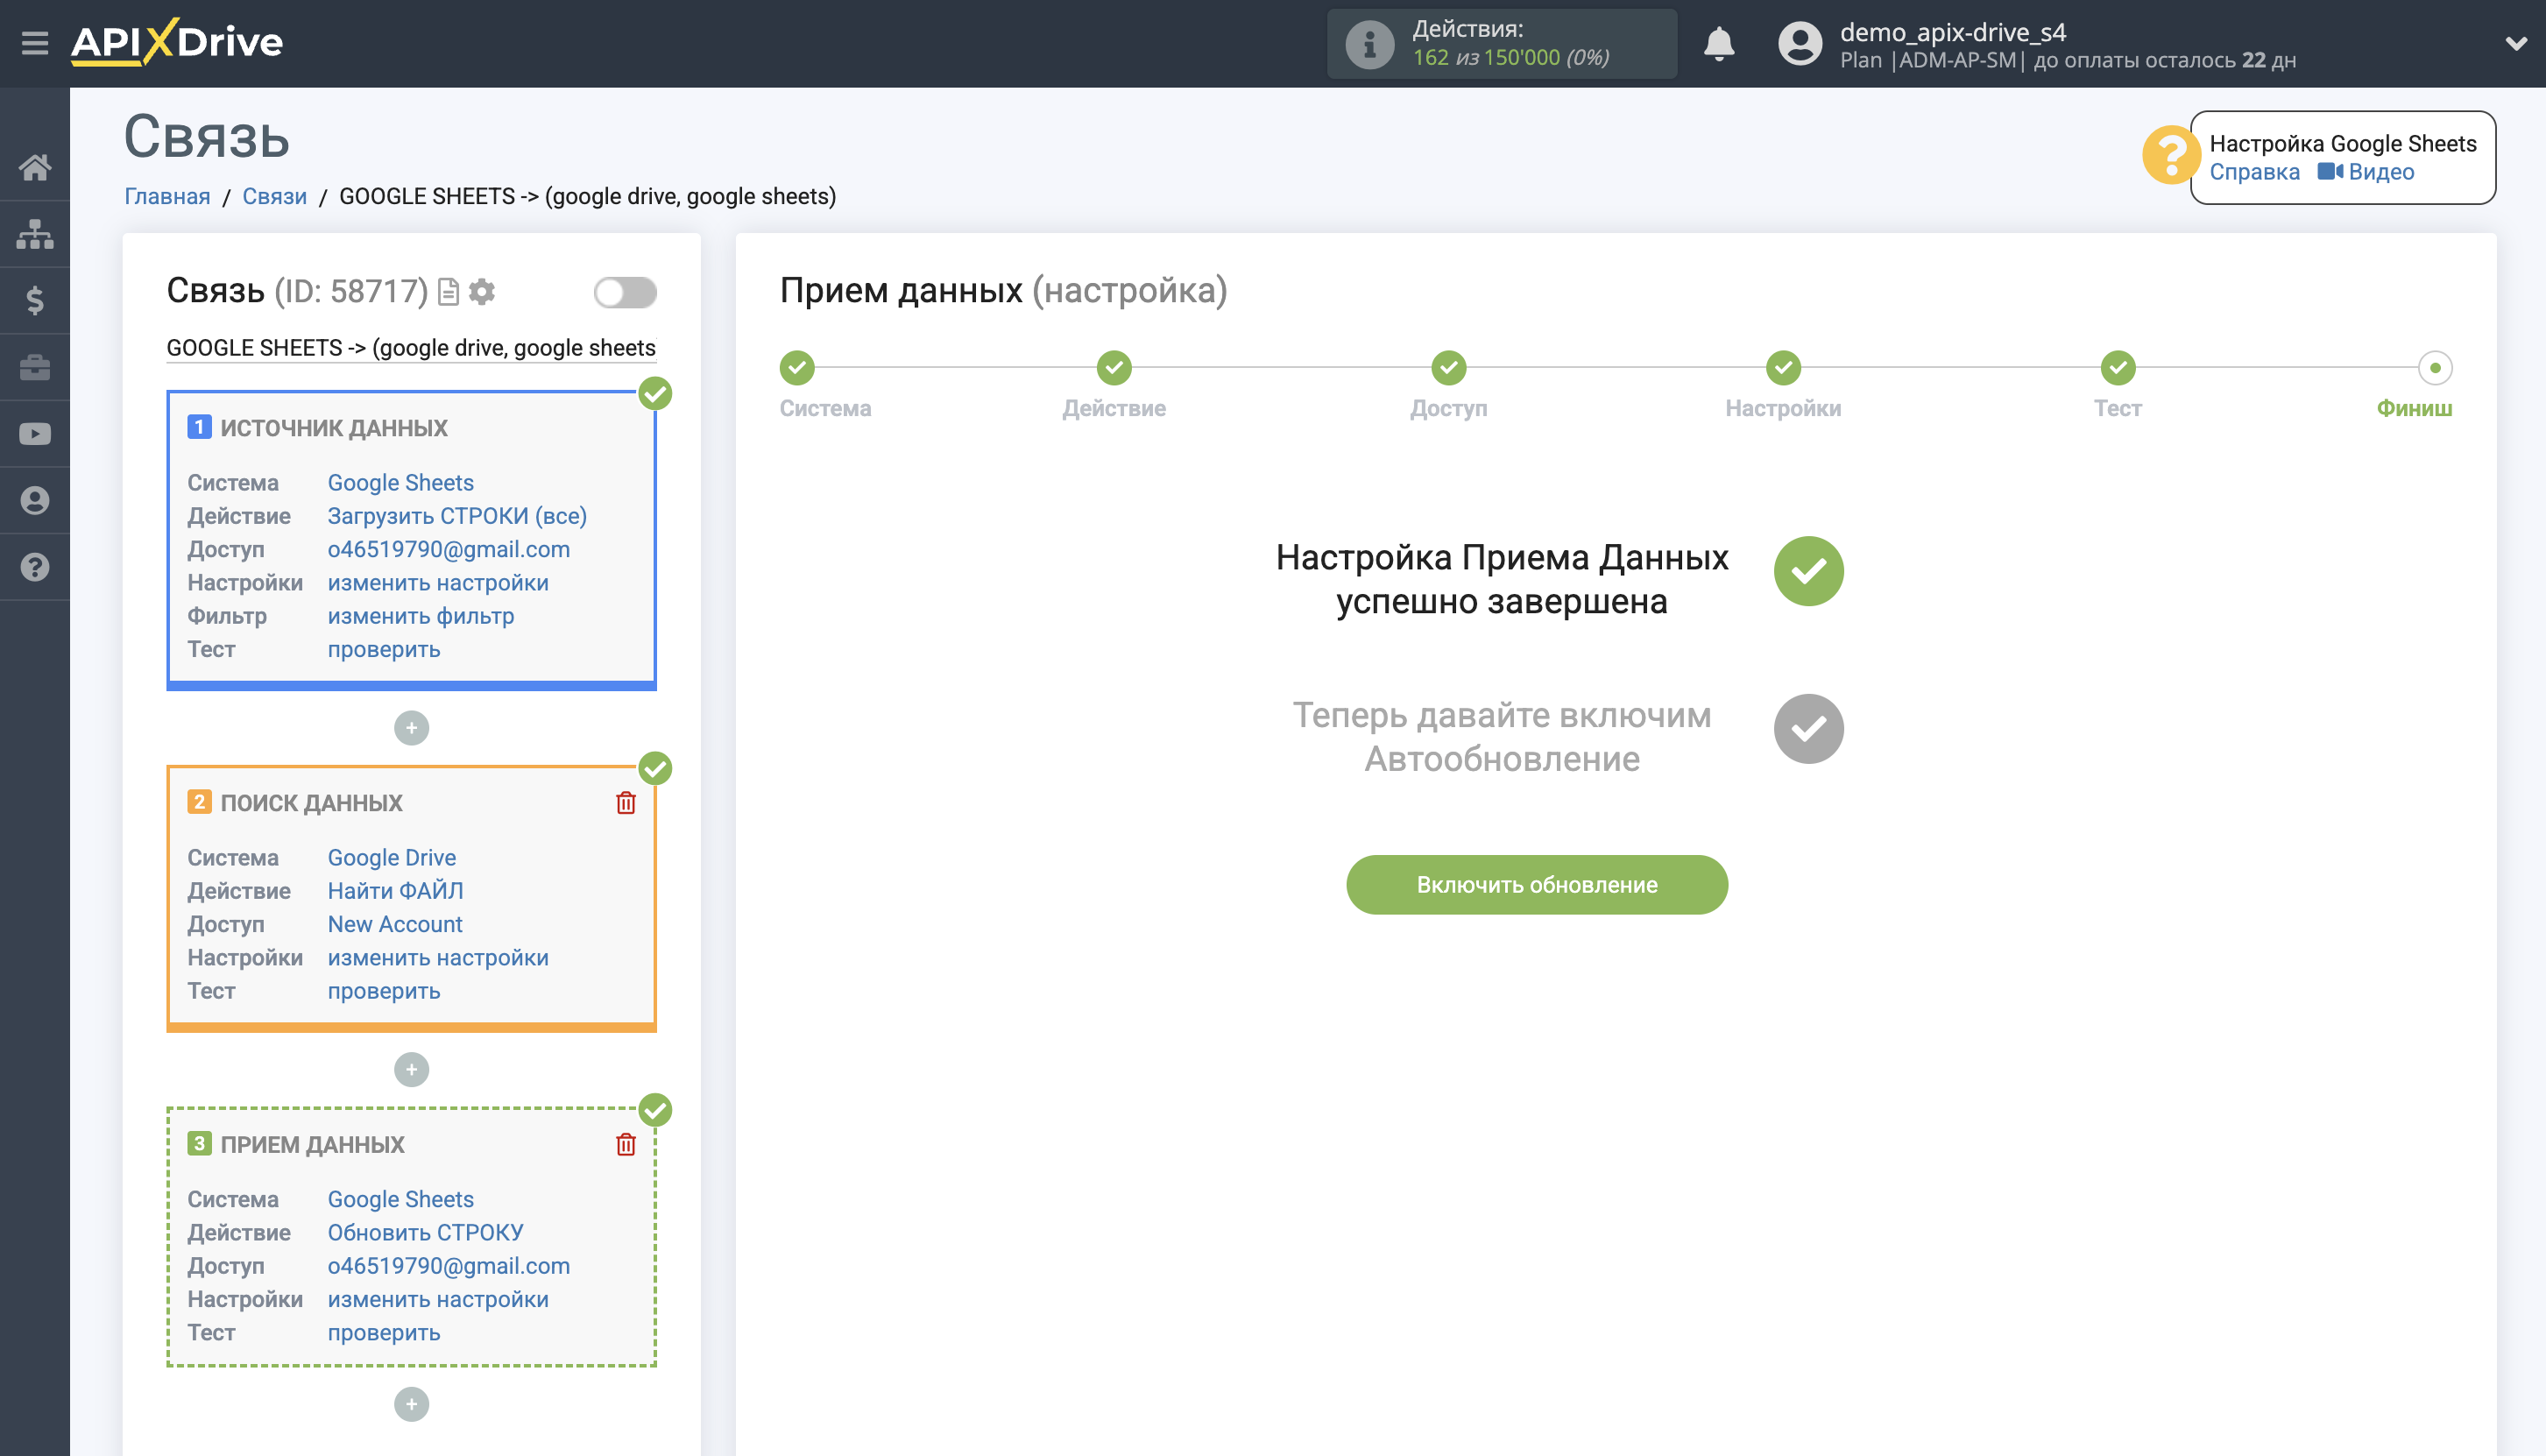Open the notifications bell
This screenshot has width=2546, height=1456.
click(1719, 44)
